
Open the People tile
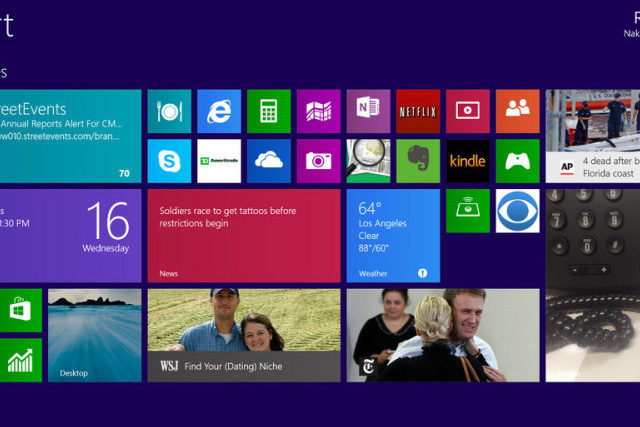pyautogui.click(x=518, y=111)
